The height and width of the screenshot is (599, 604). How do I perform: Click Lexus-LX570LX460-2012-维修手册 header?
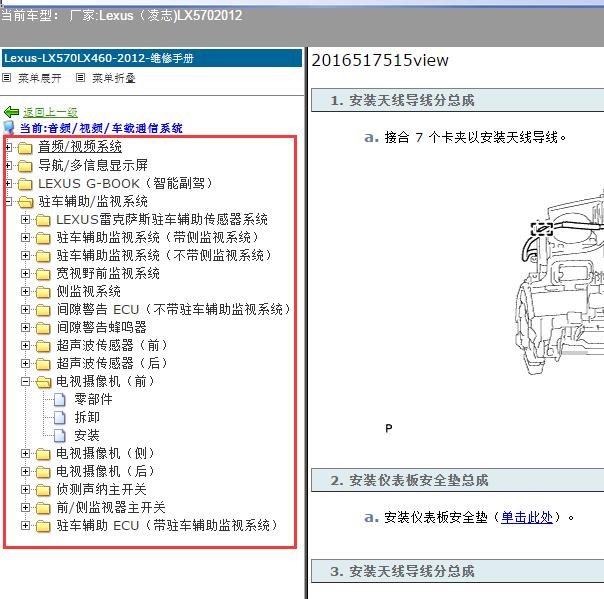152,58
